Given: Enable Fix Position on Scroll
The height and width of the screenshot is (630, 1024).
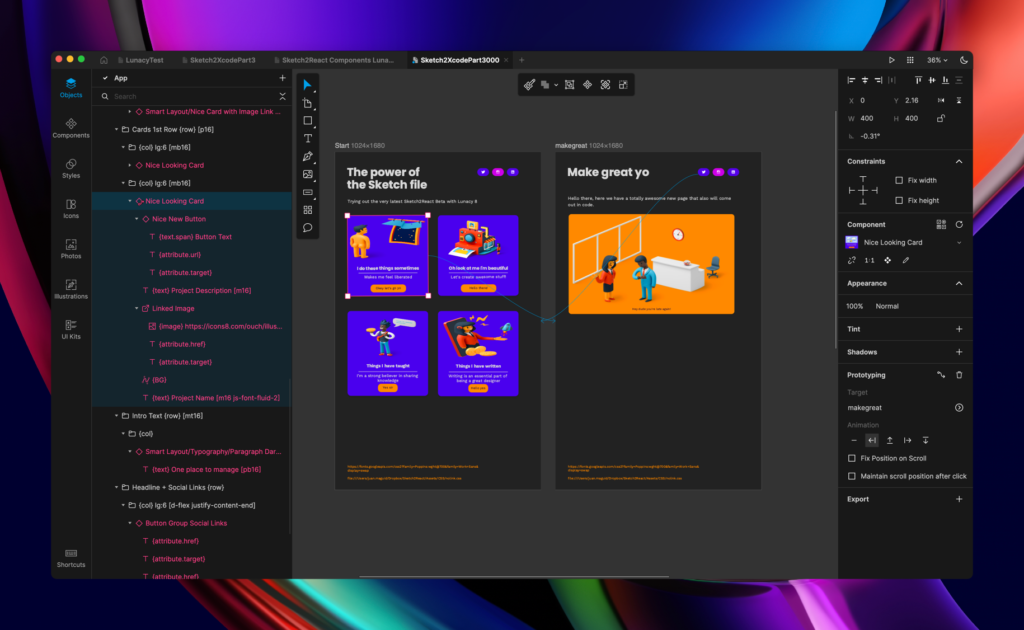Looking at the screenshot, I should point(852,458).
